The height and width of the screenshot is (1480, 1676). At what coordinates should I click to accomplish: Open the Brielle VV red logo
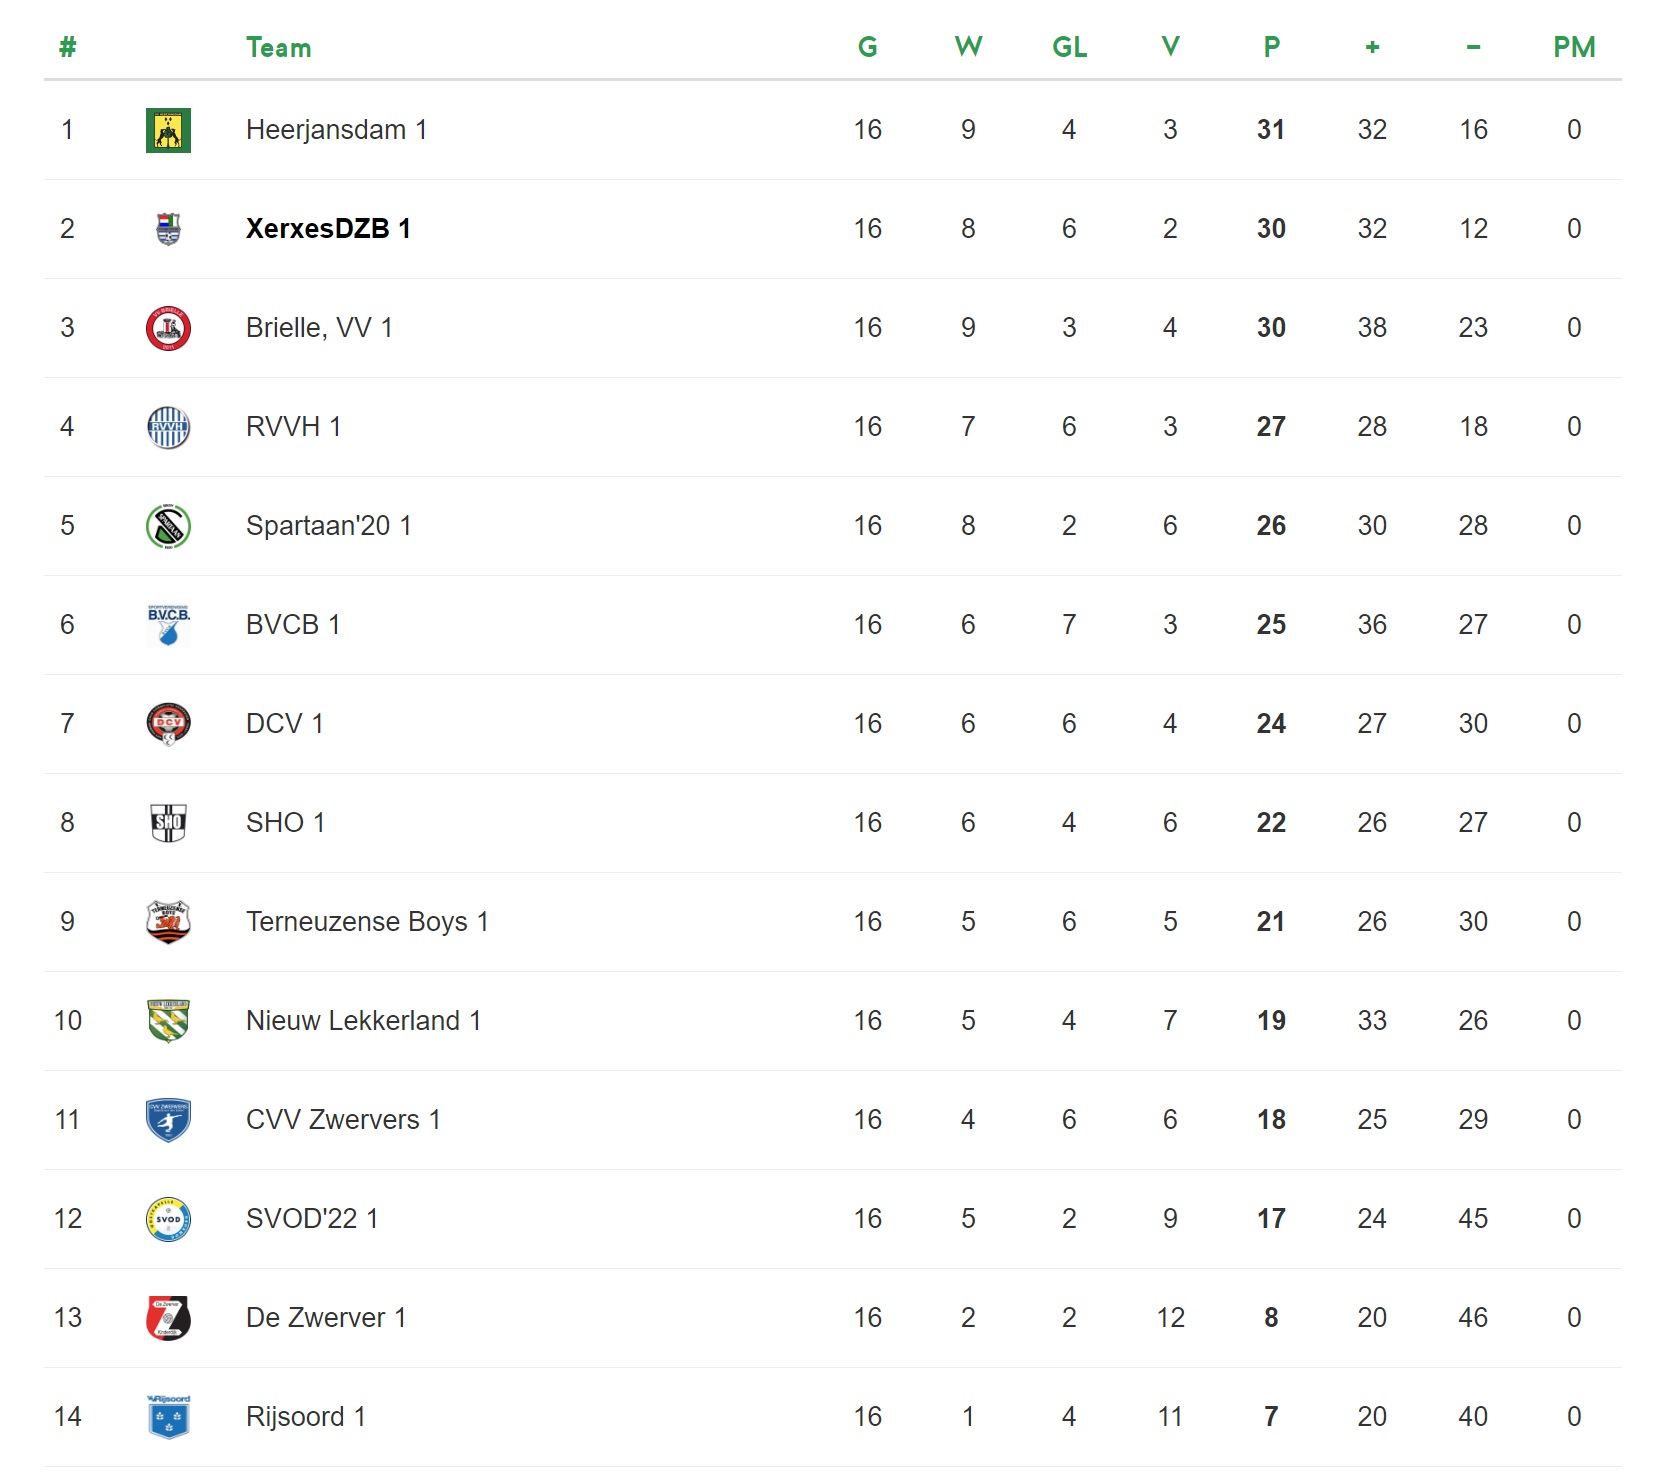tap(168, 328)
